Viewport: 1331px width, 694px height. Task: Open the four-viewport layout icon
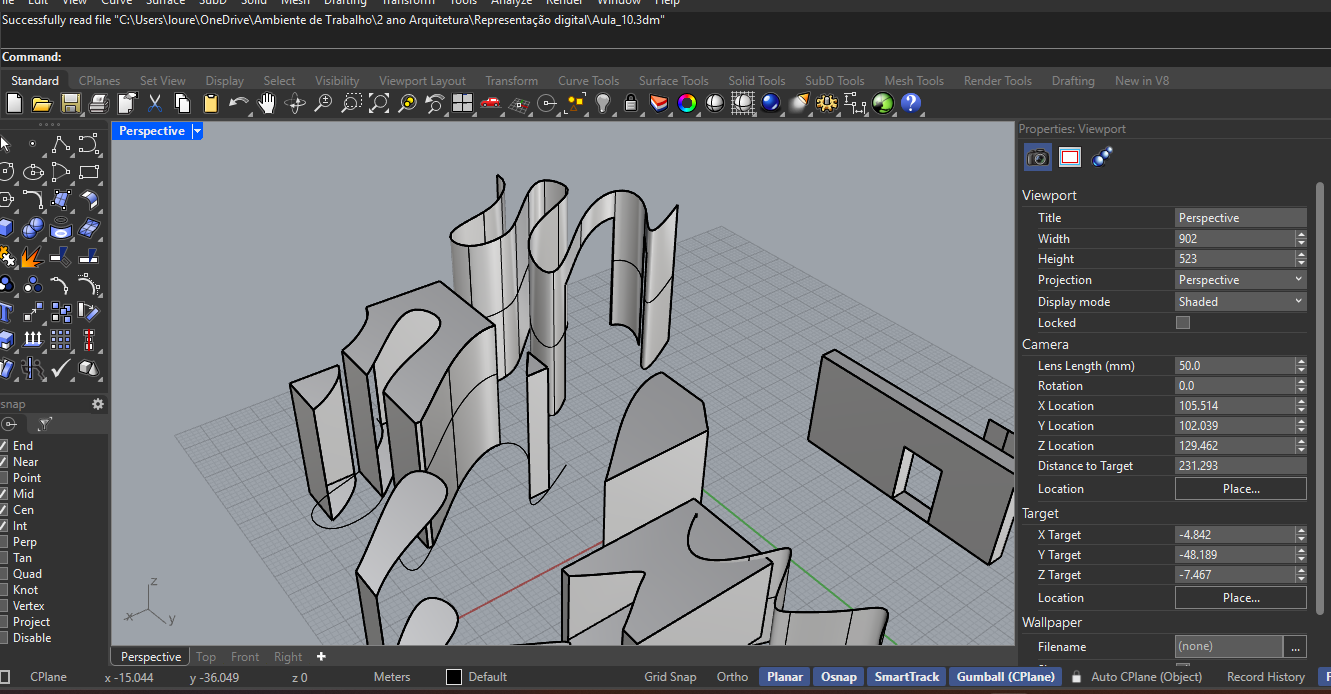tap(462, 103)
